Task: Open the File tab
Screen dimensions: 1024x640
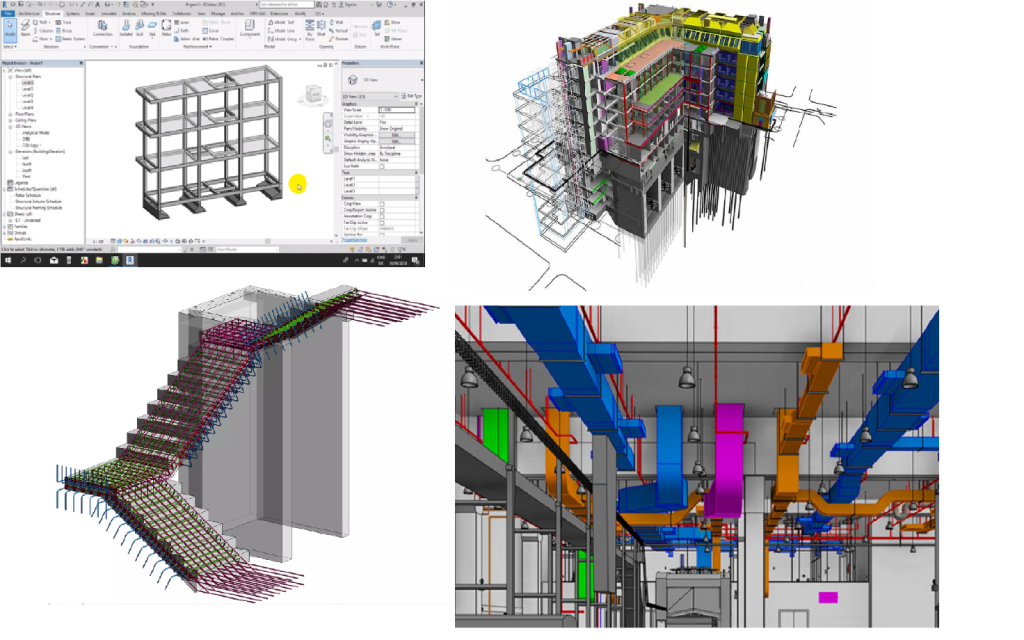Action: 8,14
